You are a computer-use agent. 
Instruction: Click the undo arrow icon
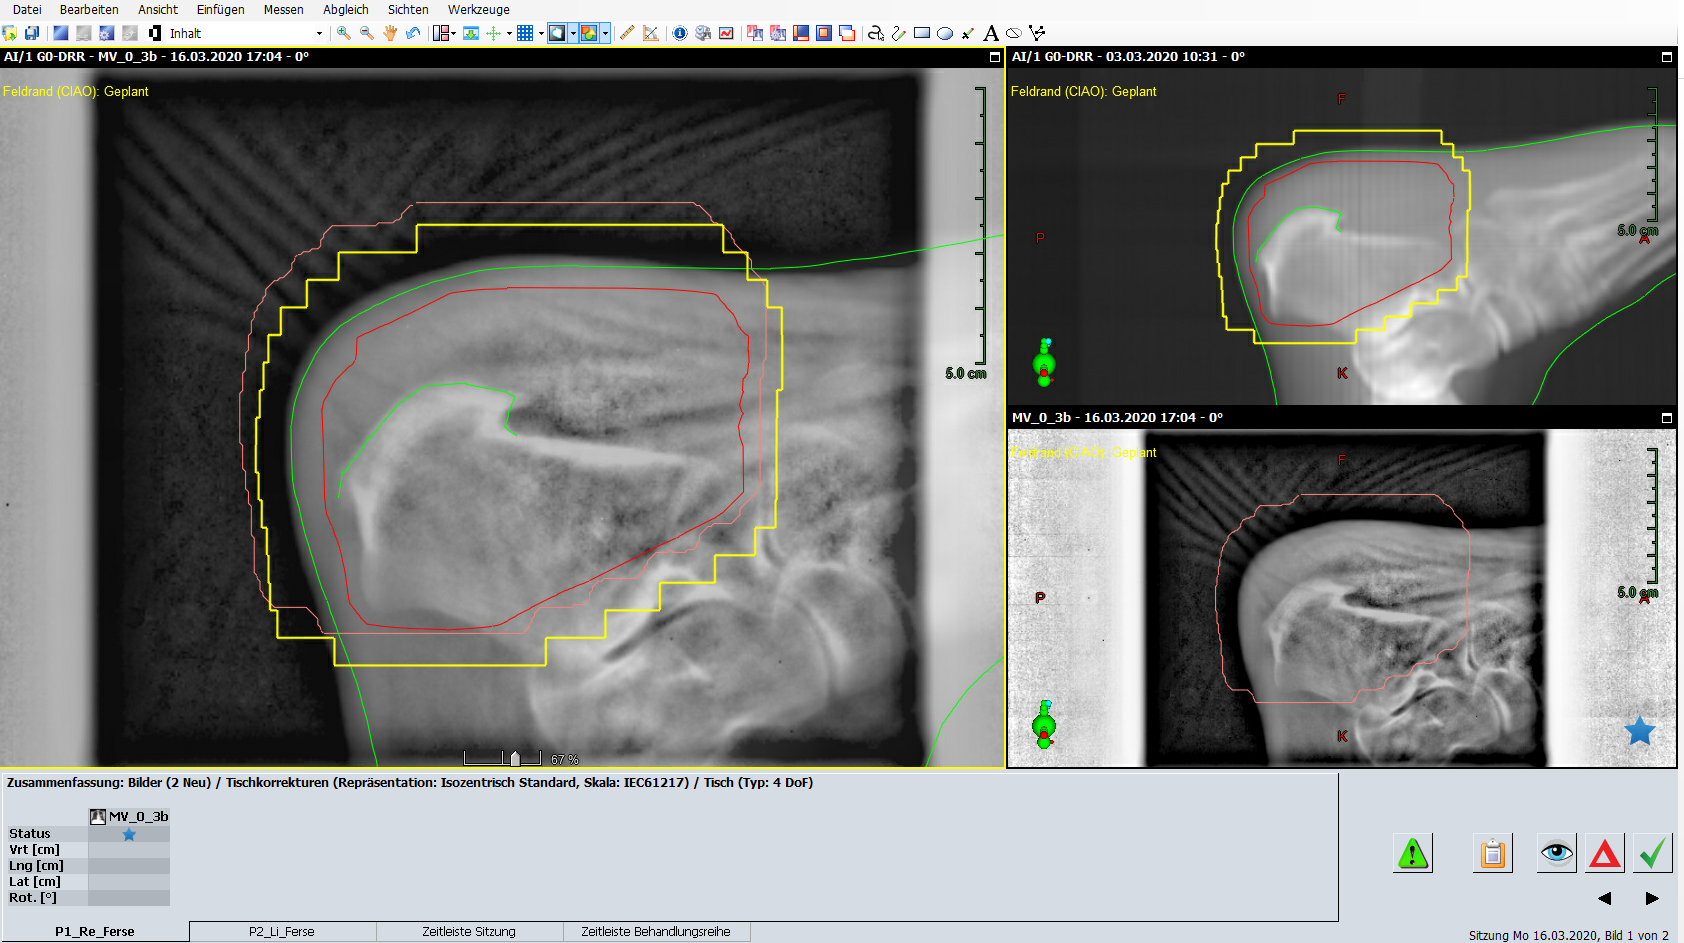pyautogui.click(x=413, y=33)
